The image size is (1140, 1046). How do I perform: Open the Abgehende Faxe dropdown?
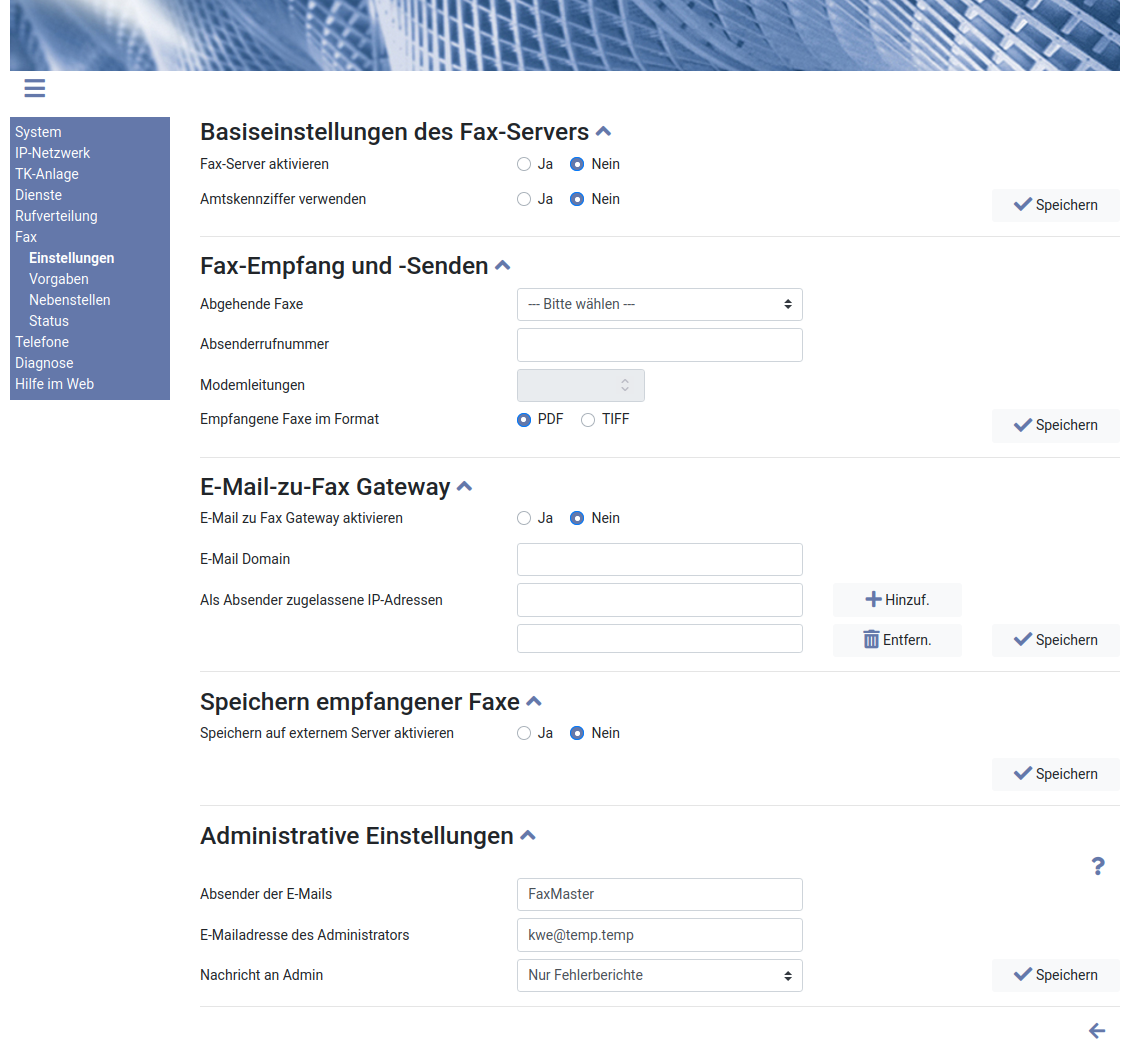[x=659, y=304]
